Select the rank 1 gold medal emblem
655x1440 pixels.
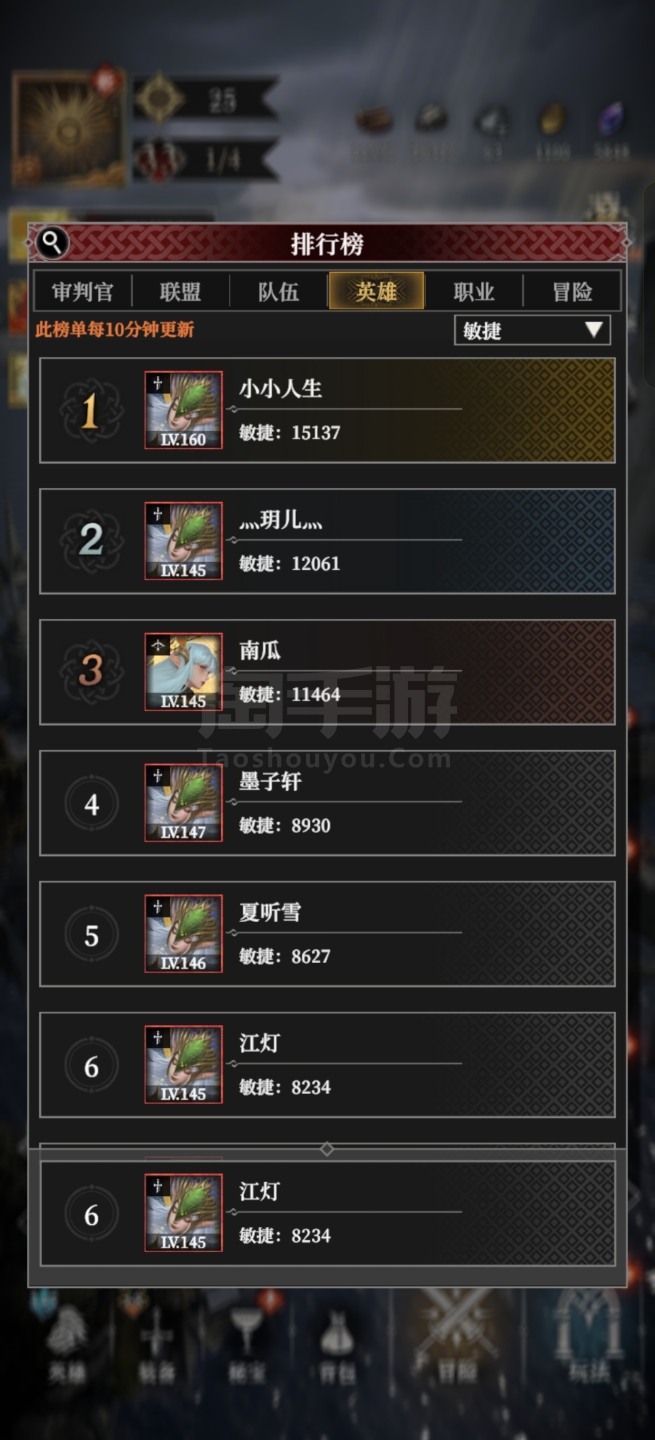click(90, 410)
